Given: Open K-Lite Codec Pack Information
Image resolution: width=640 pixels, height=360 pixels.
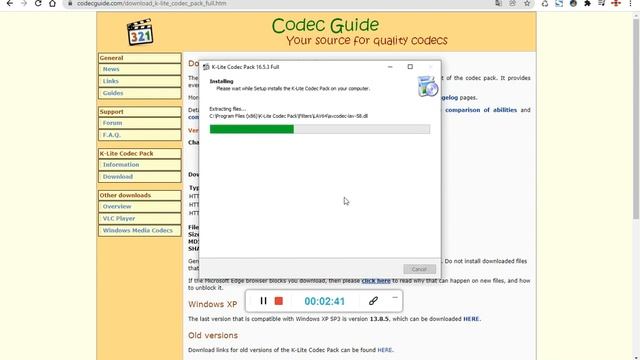Looking at the screenshot, I should 140,165.
